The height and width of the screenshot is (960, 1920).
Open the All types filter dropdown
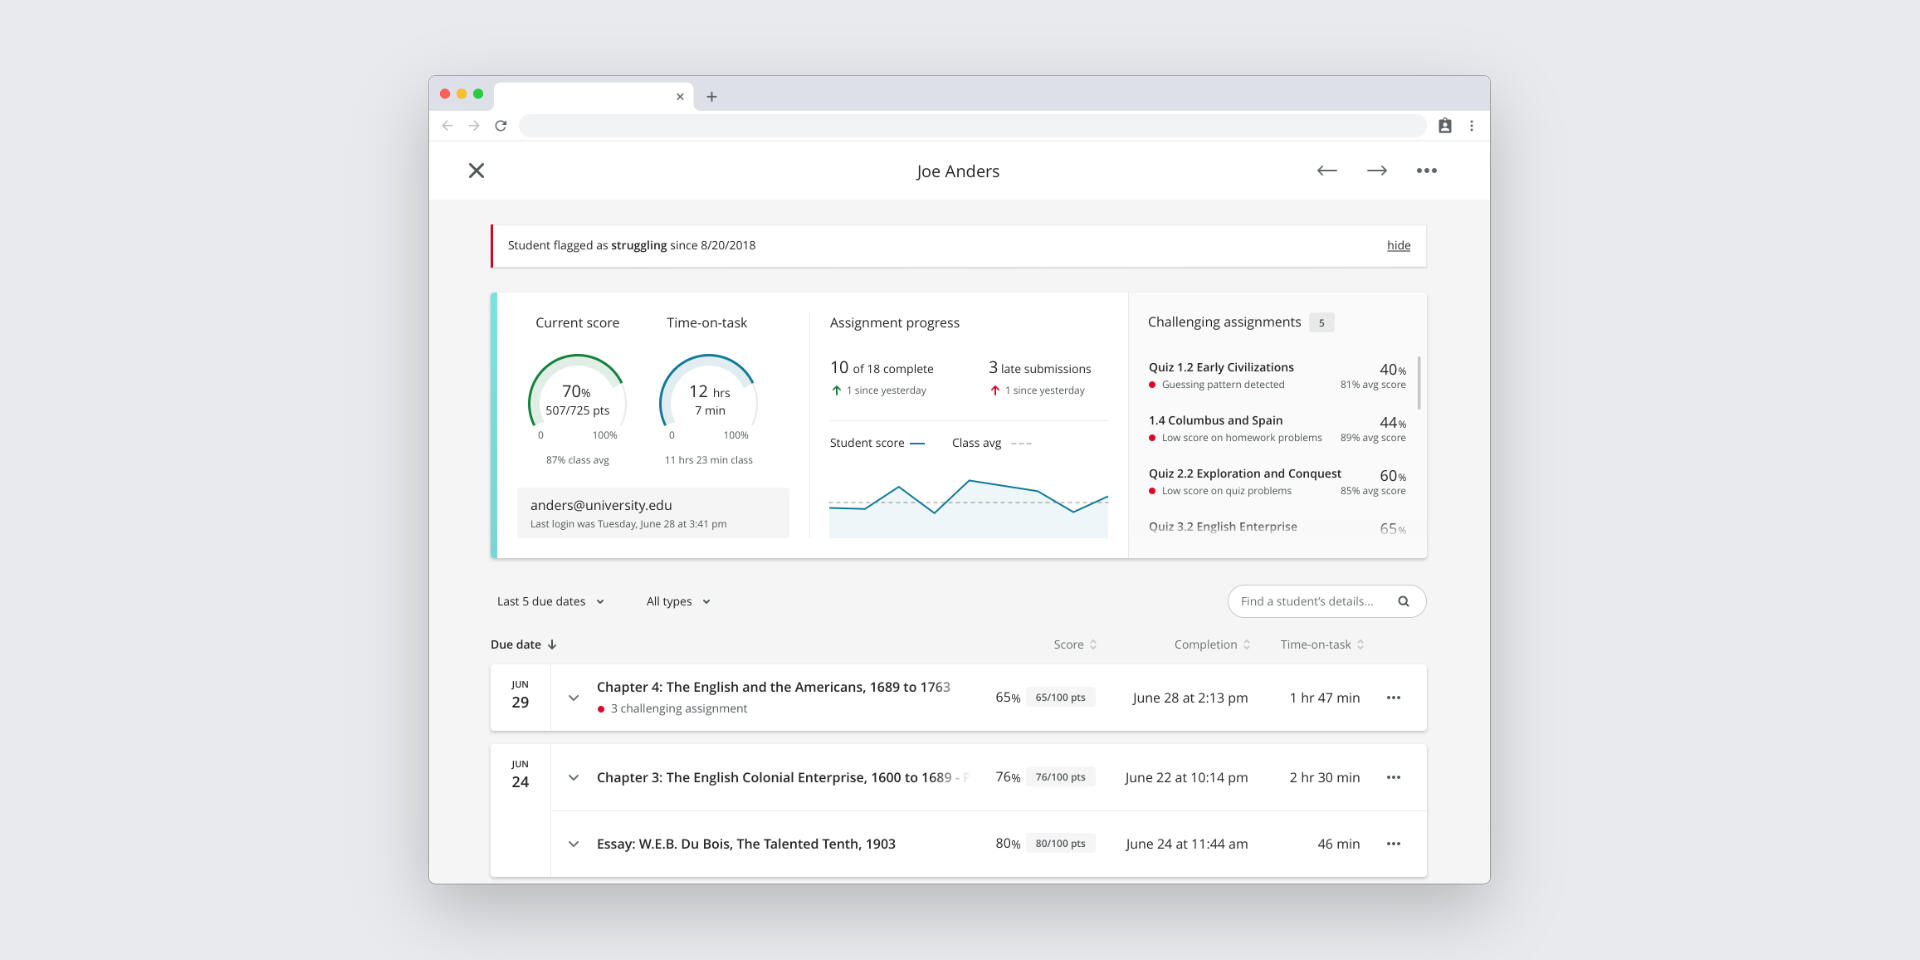(x=678, y=602)
